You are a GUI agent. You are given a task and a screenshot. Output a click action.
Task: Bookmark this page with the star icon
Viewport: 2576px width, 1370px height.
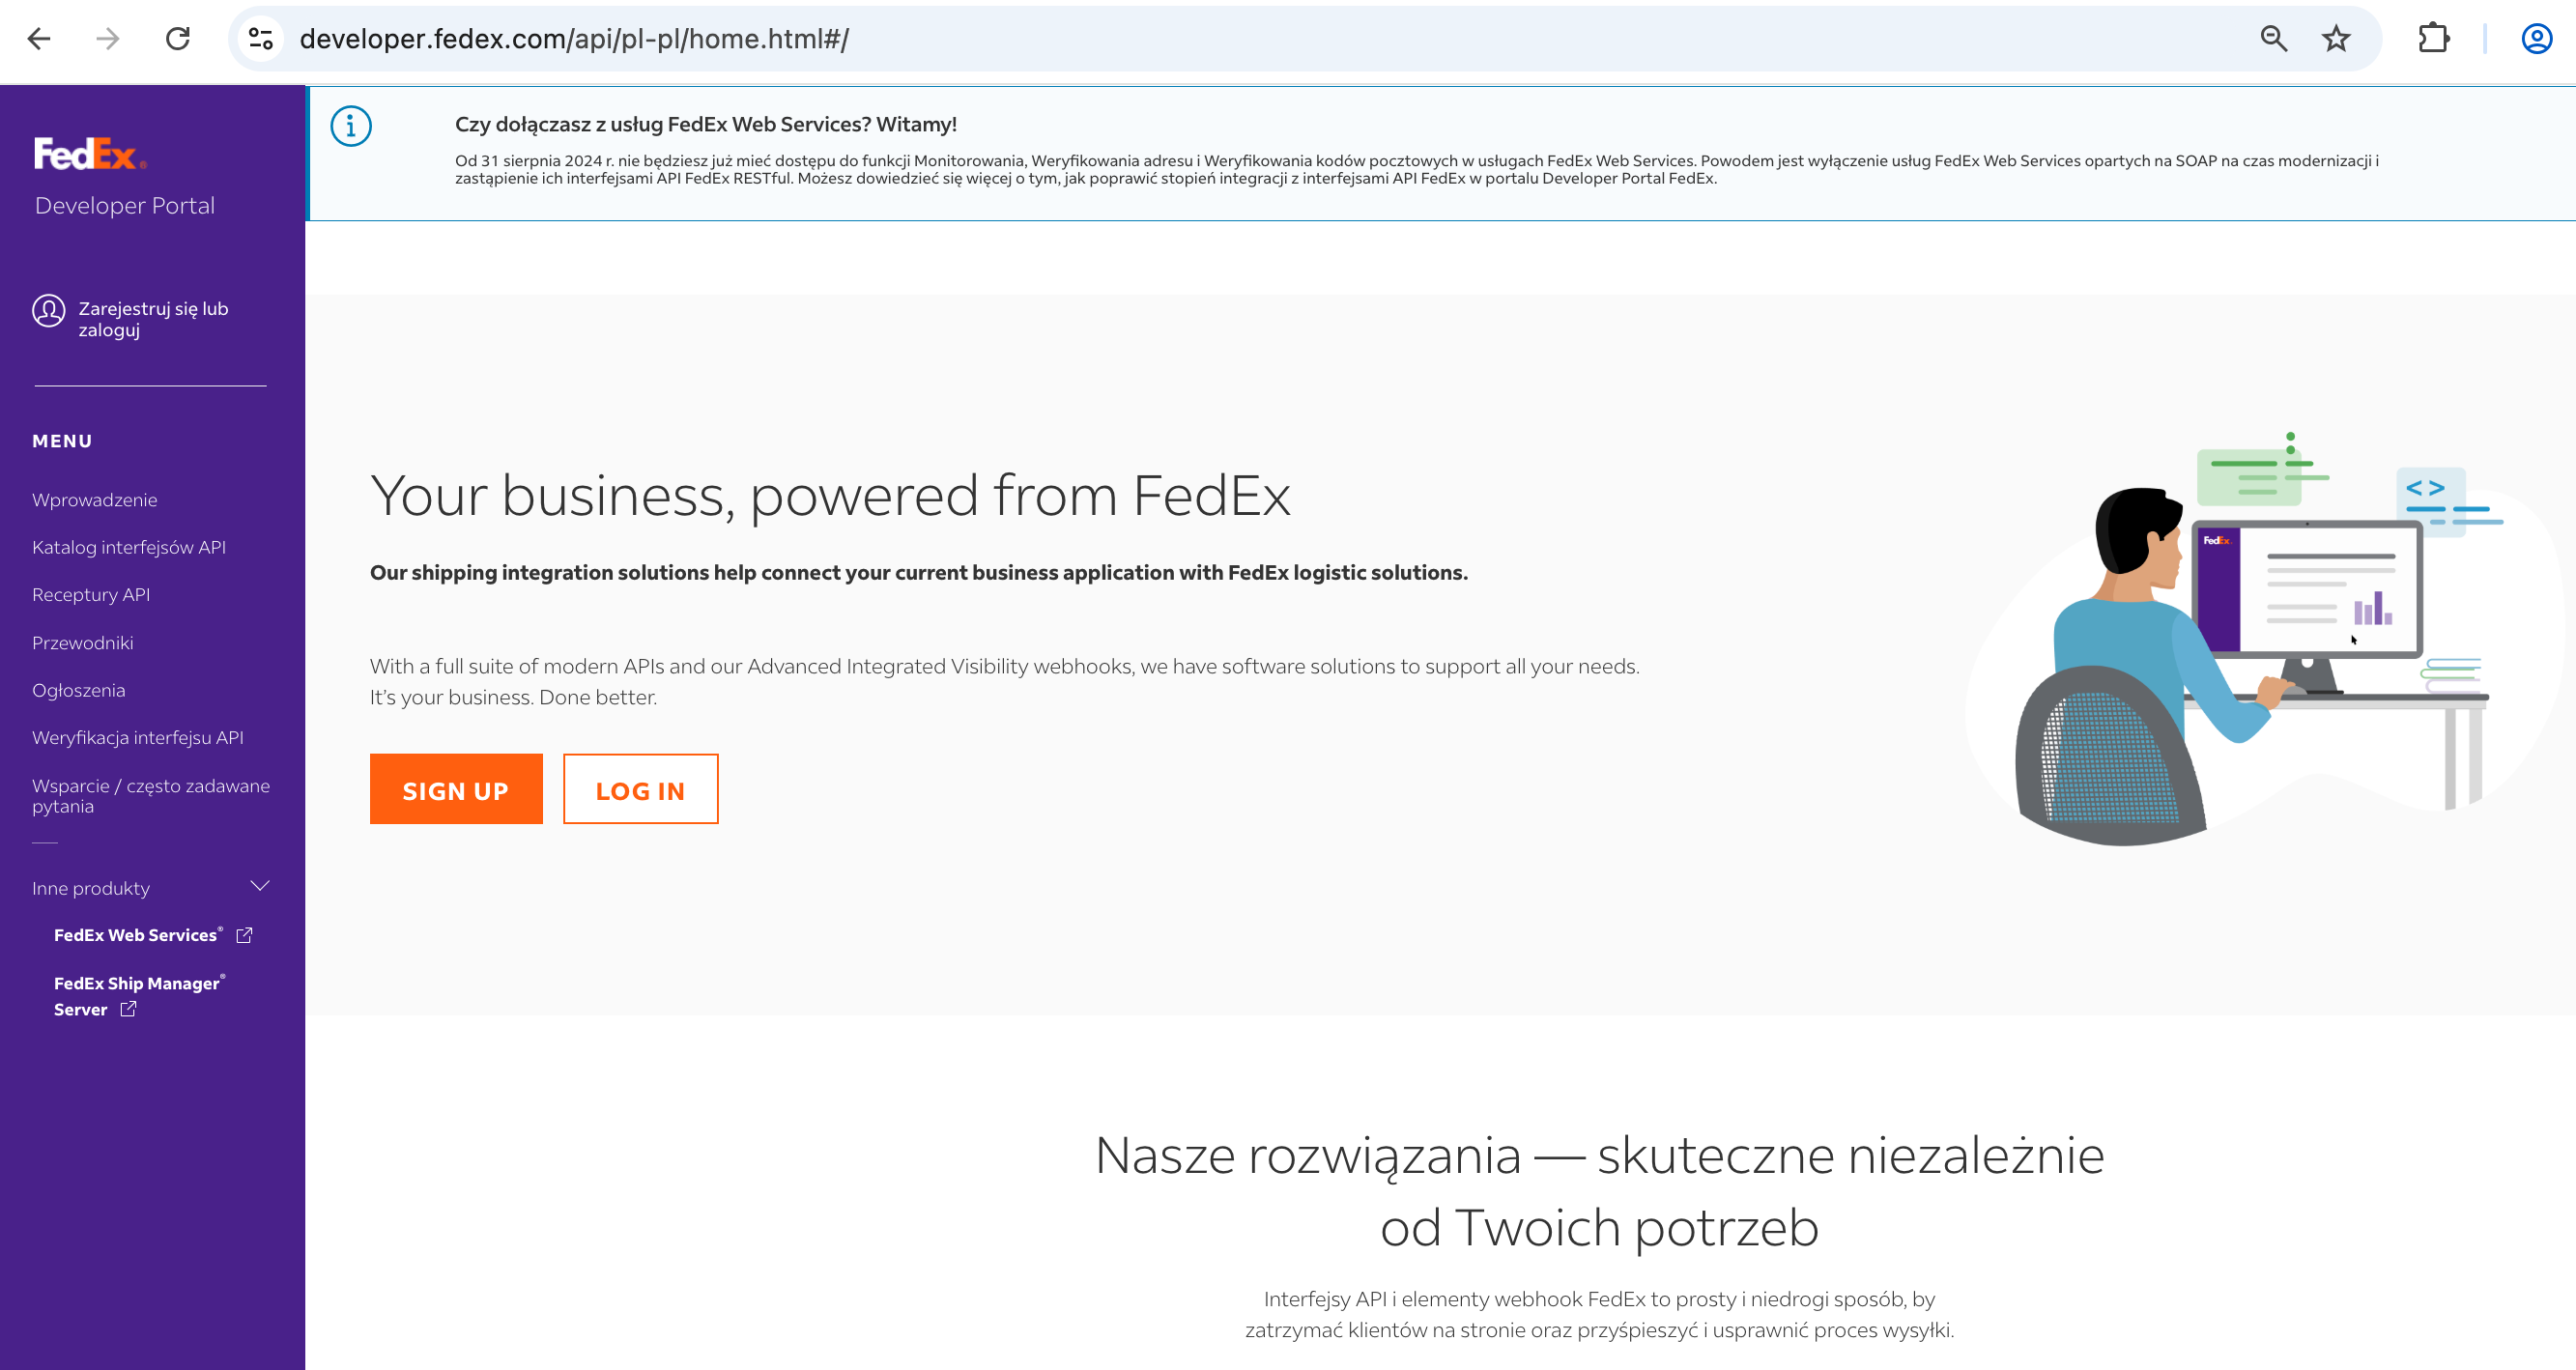coord(2336,39)
